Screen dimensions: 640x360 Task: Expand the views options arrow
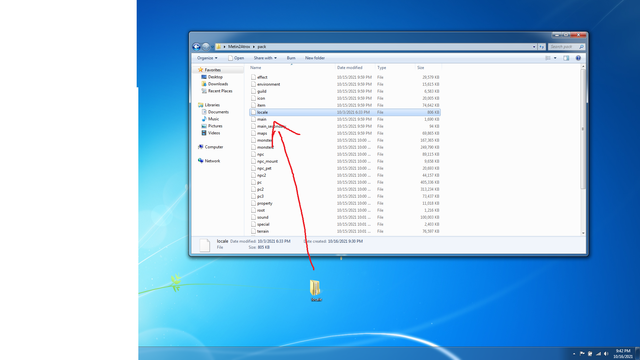point(555,58)
